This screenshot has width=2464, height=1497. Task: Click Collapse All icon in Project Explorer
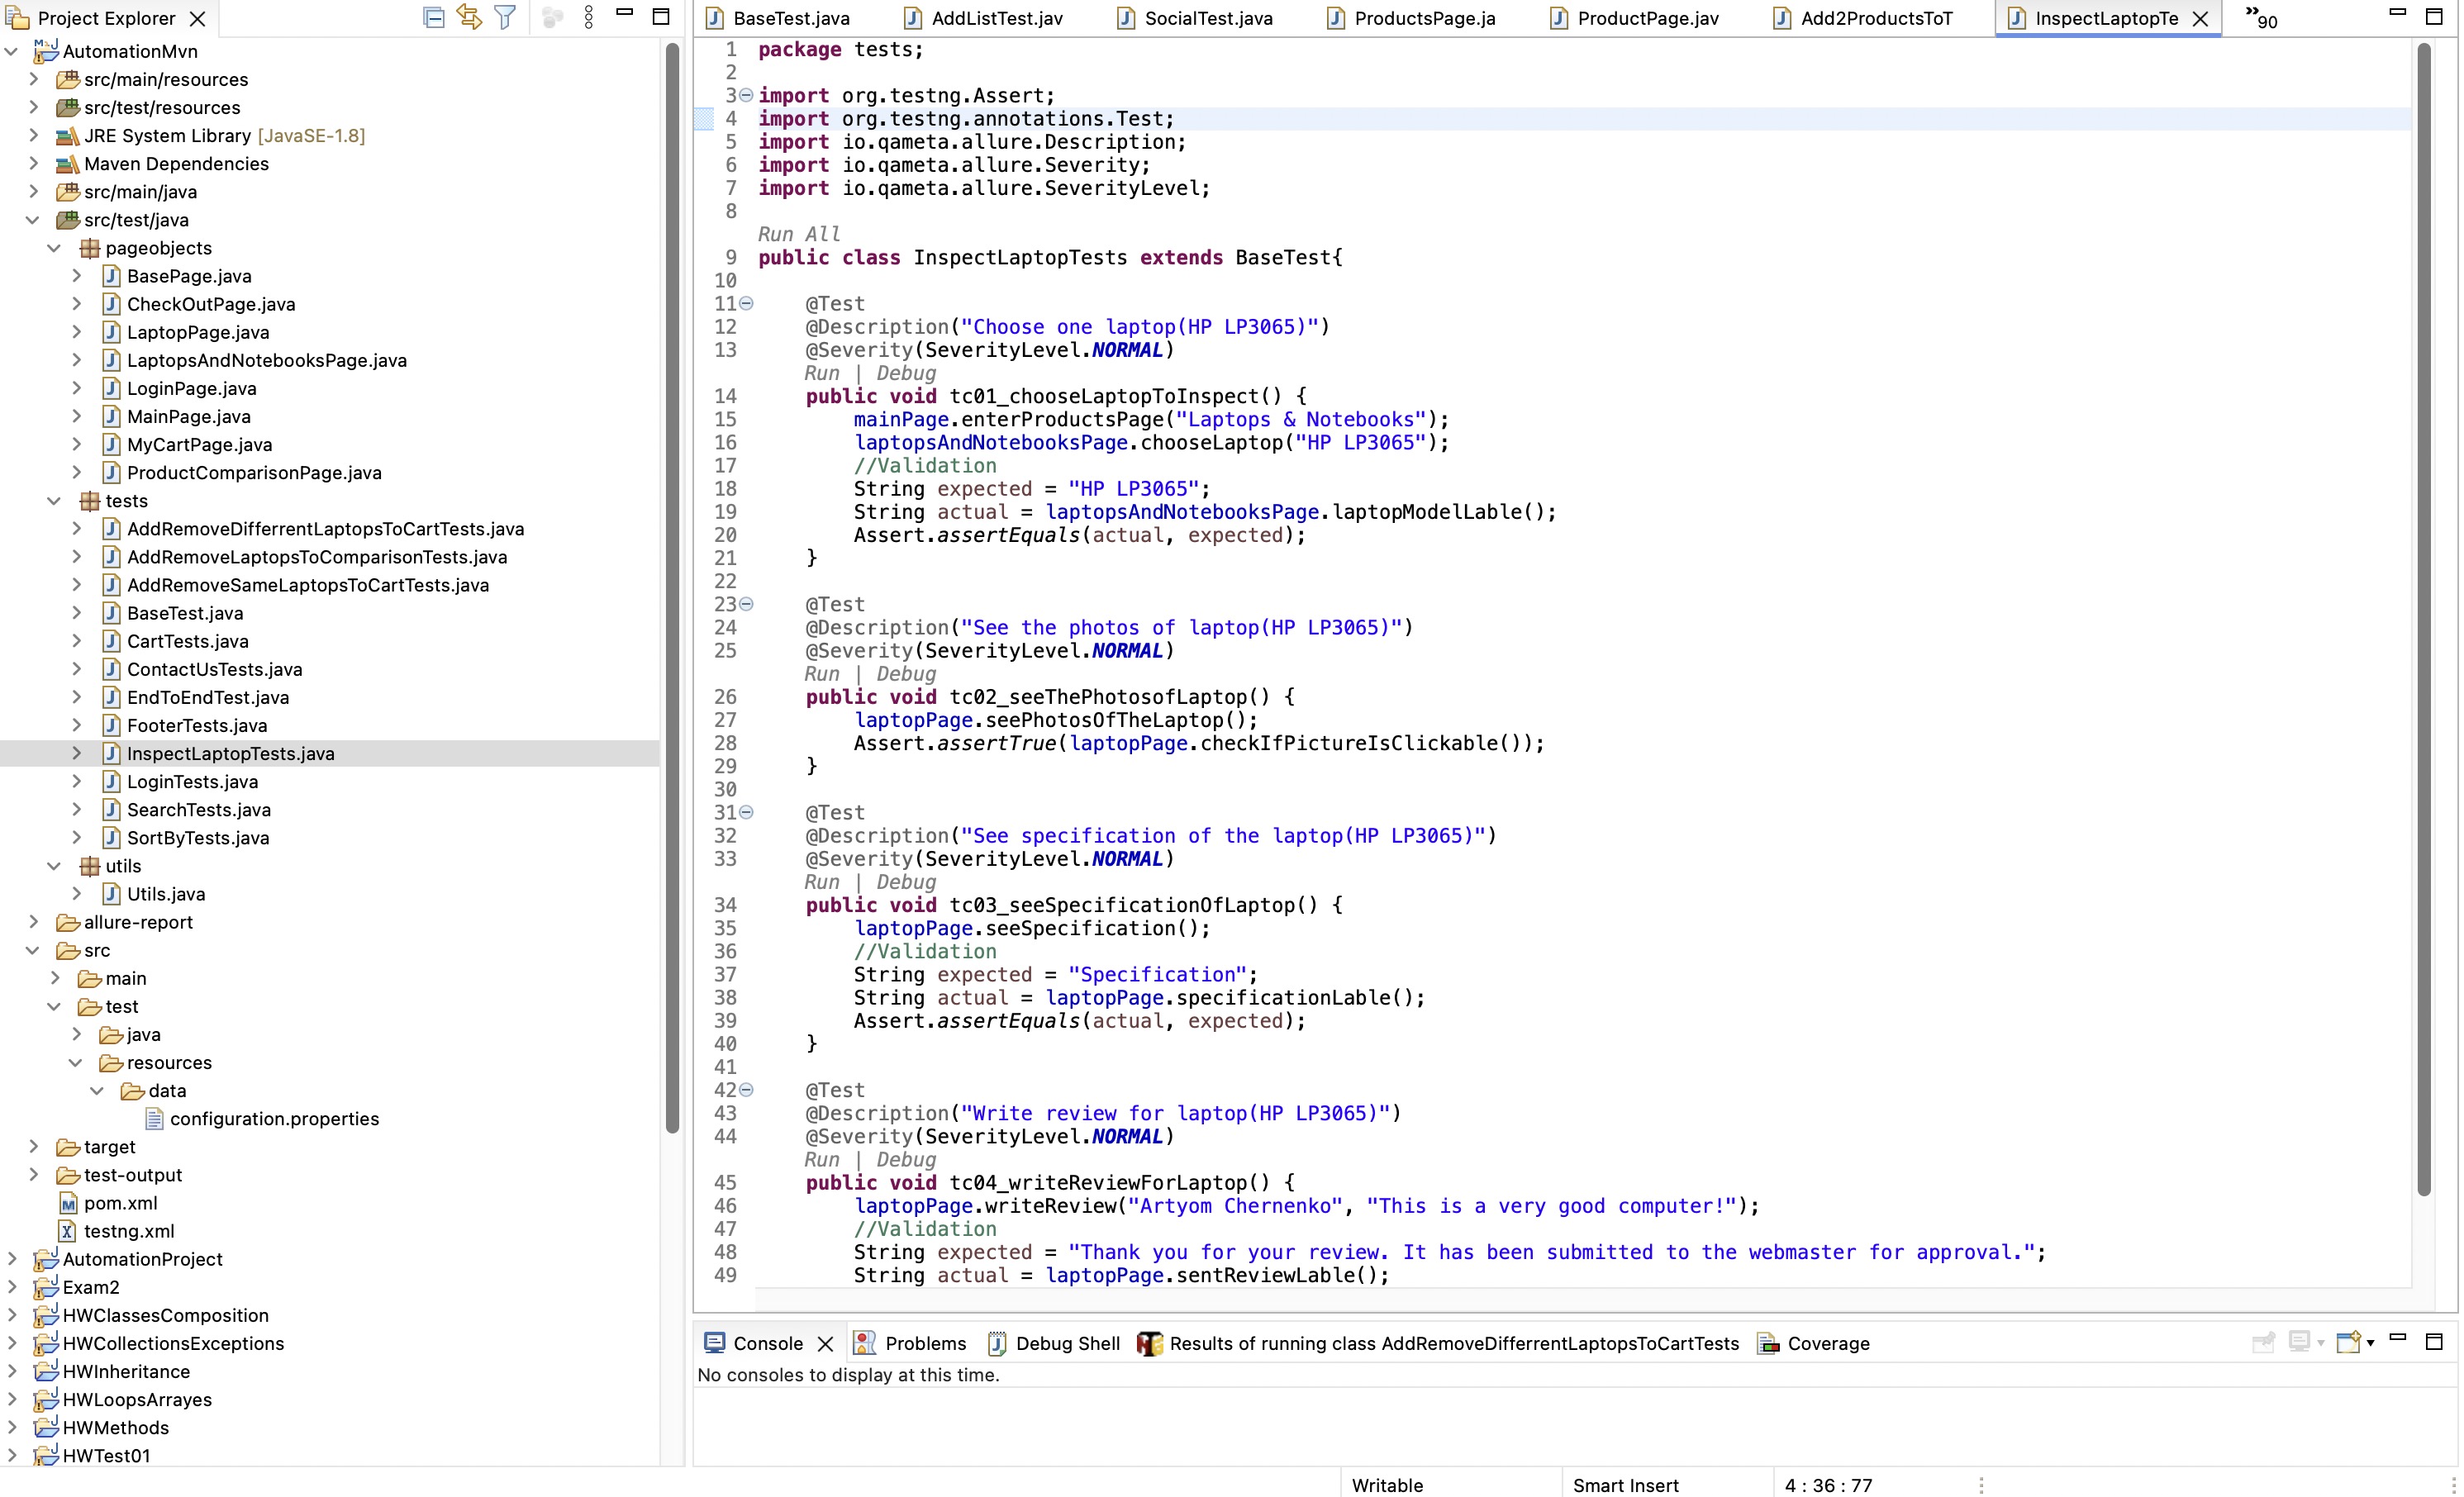coord(433,17)
